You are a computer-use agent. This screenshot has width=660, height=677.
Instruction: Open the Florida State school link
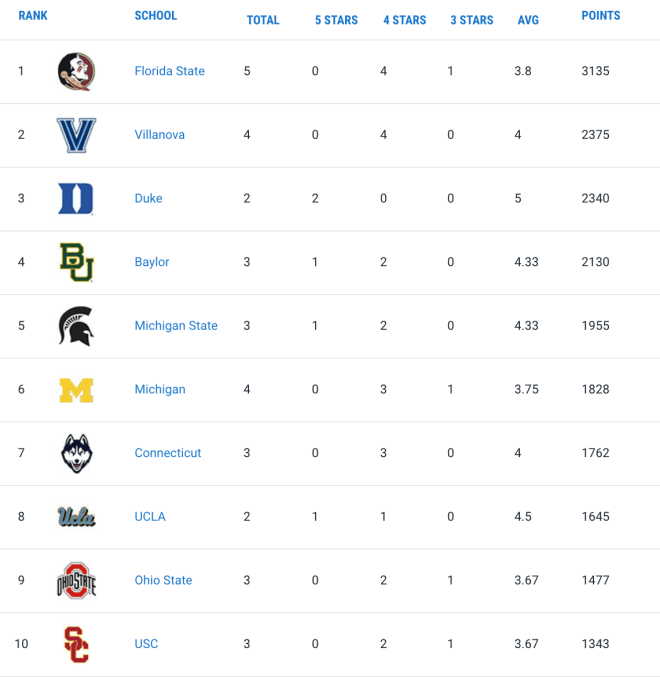170,71
